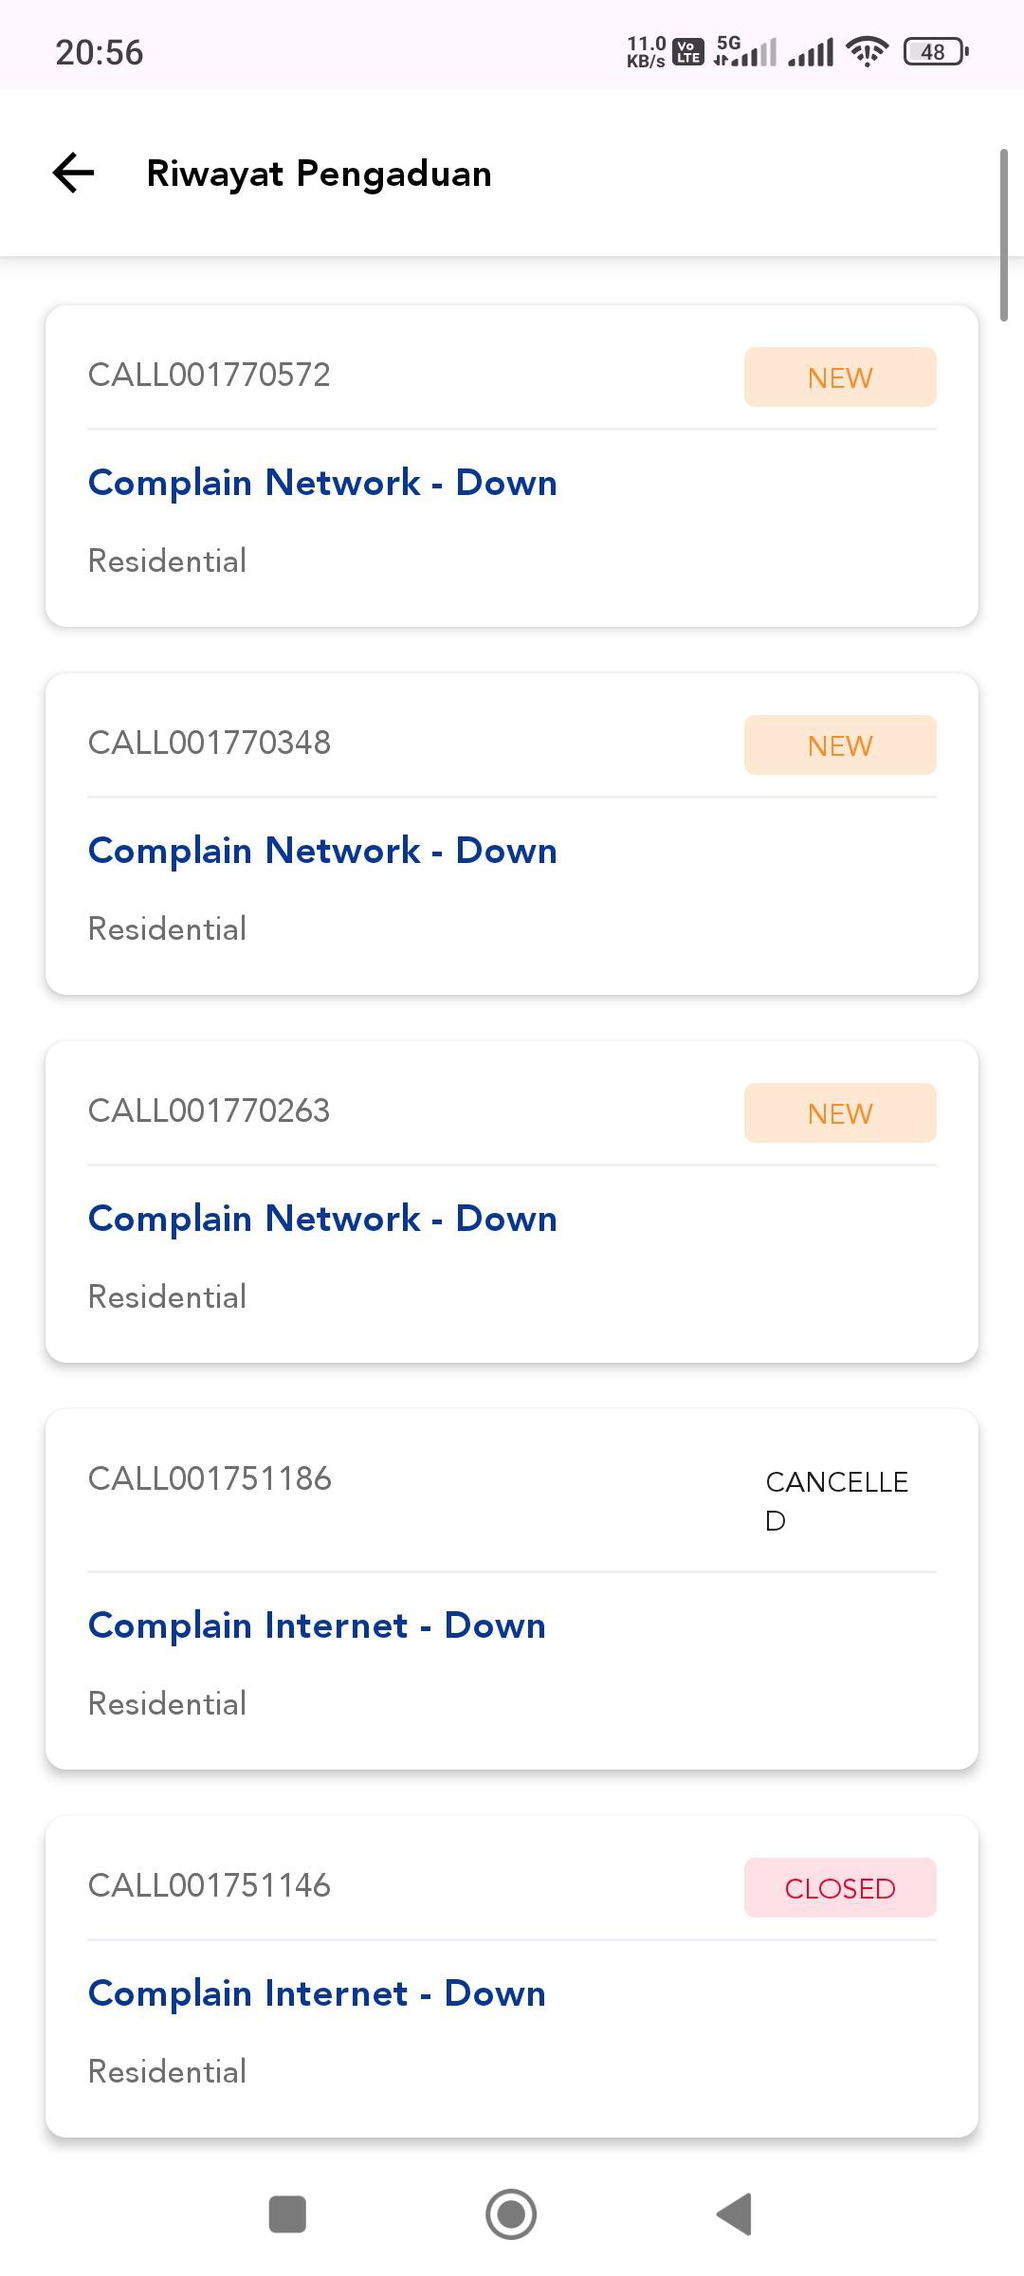Click the vertical scrollbar thumb
This screenshot has height=2276, width=1024.
(1004, 235)
